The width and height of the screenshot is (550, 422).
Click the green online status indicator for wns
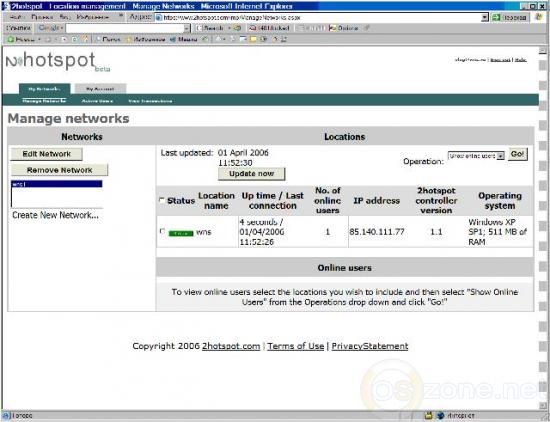pos(181,233)
